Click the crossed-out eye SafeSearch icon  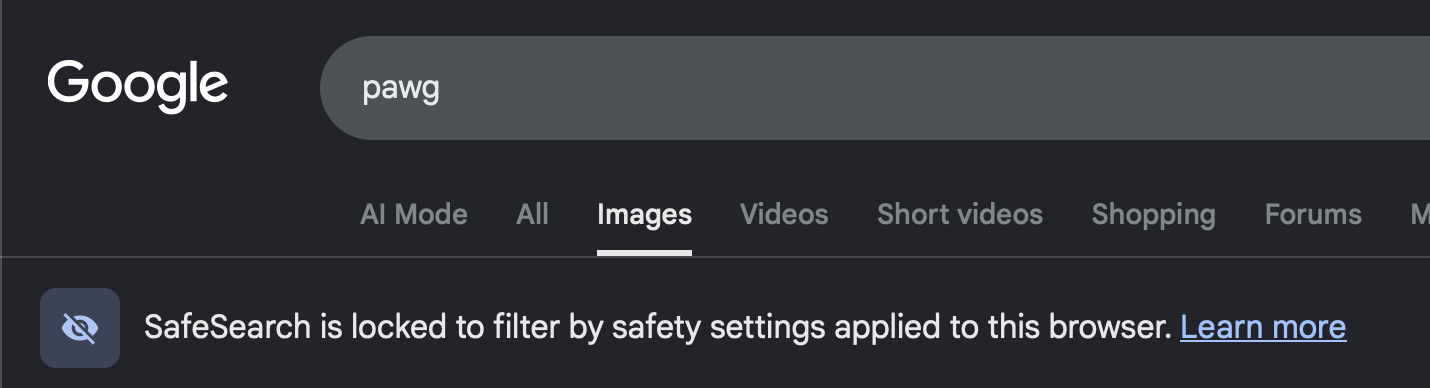(80, 328)
